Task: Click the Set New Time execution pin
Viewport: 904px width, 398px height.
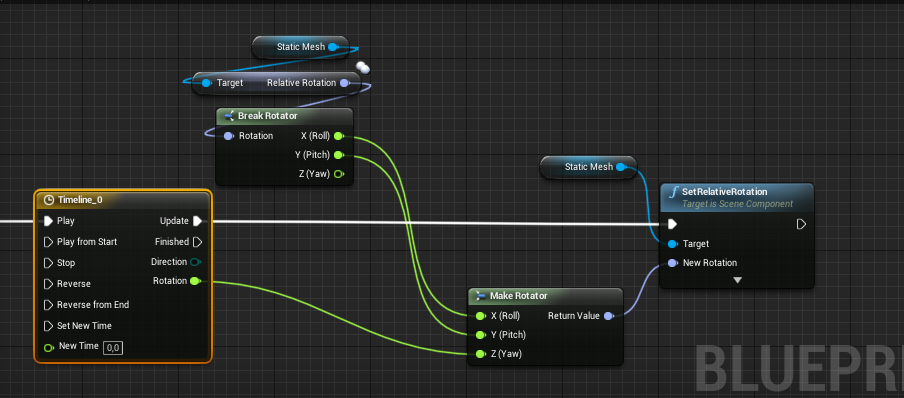Action: pos(48,326)
